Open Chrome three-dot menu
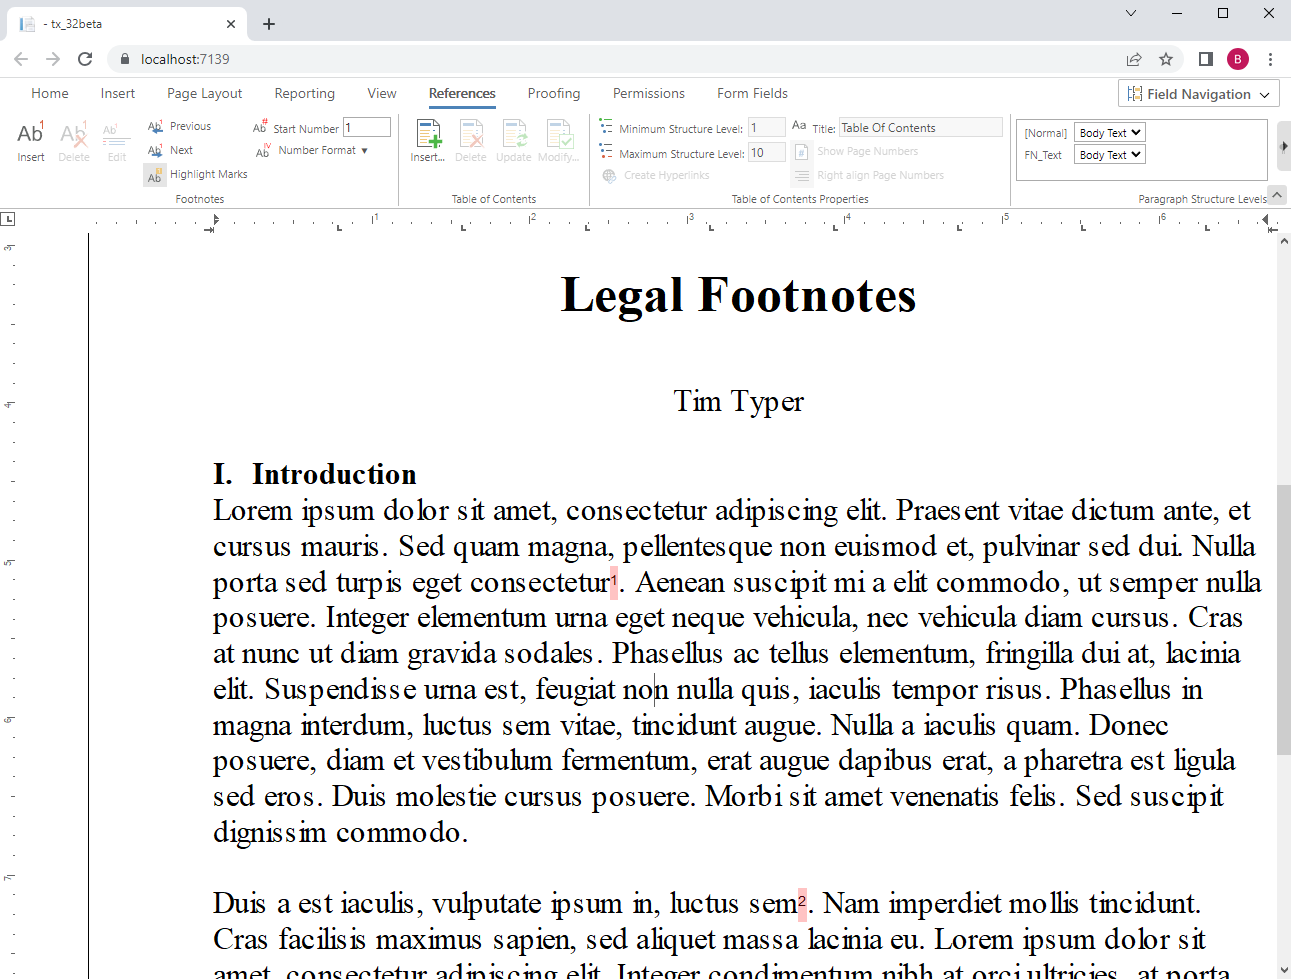 pyautogui.click(x=1270, y=59)
